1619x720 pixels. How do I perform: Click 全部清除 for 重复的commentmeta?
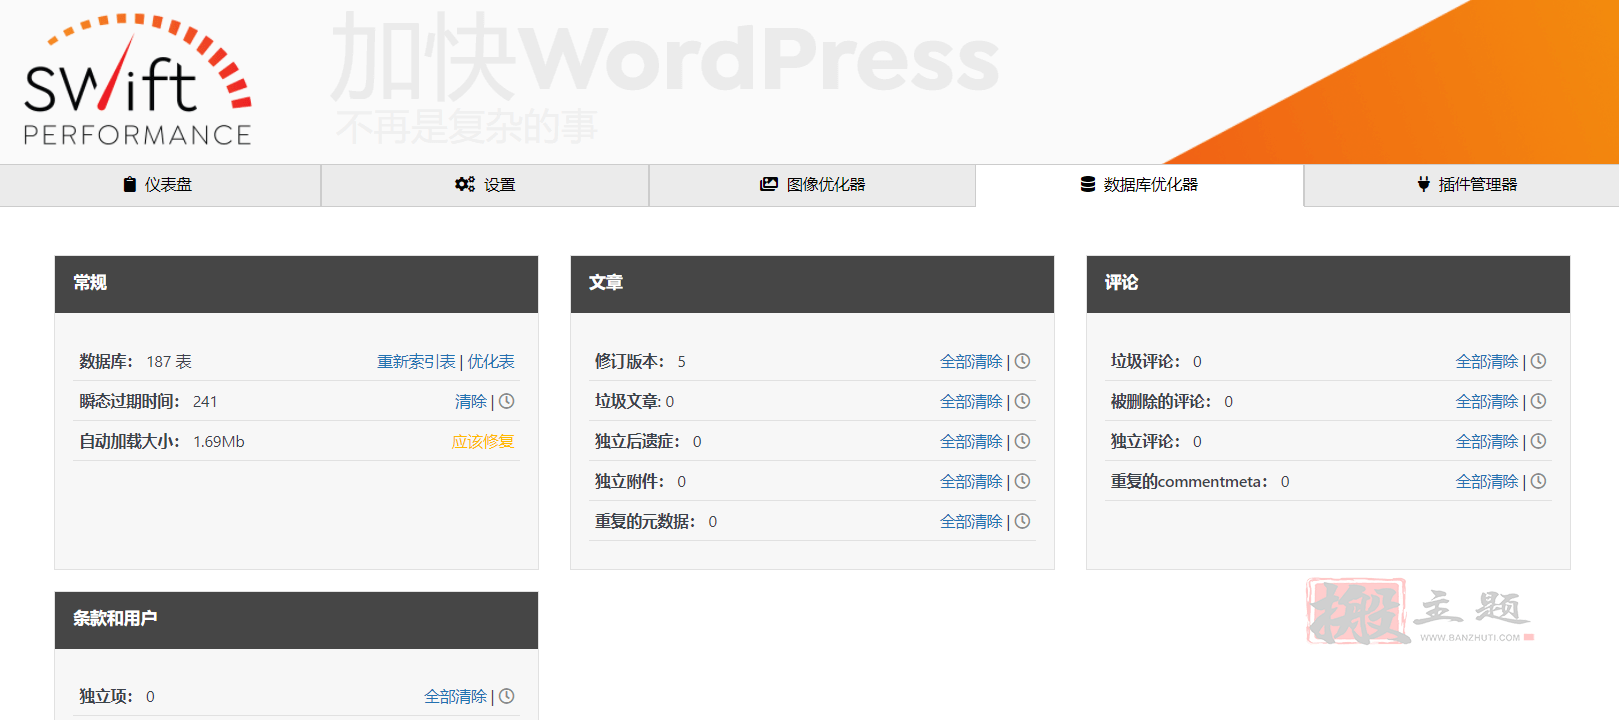coord(1487,481)
